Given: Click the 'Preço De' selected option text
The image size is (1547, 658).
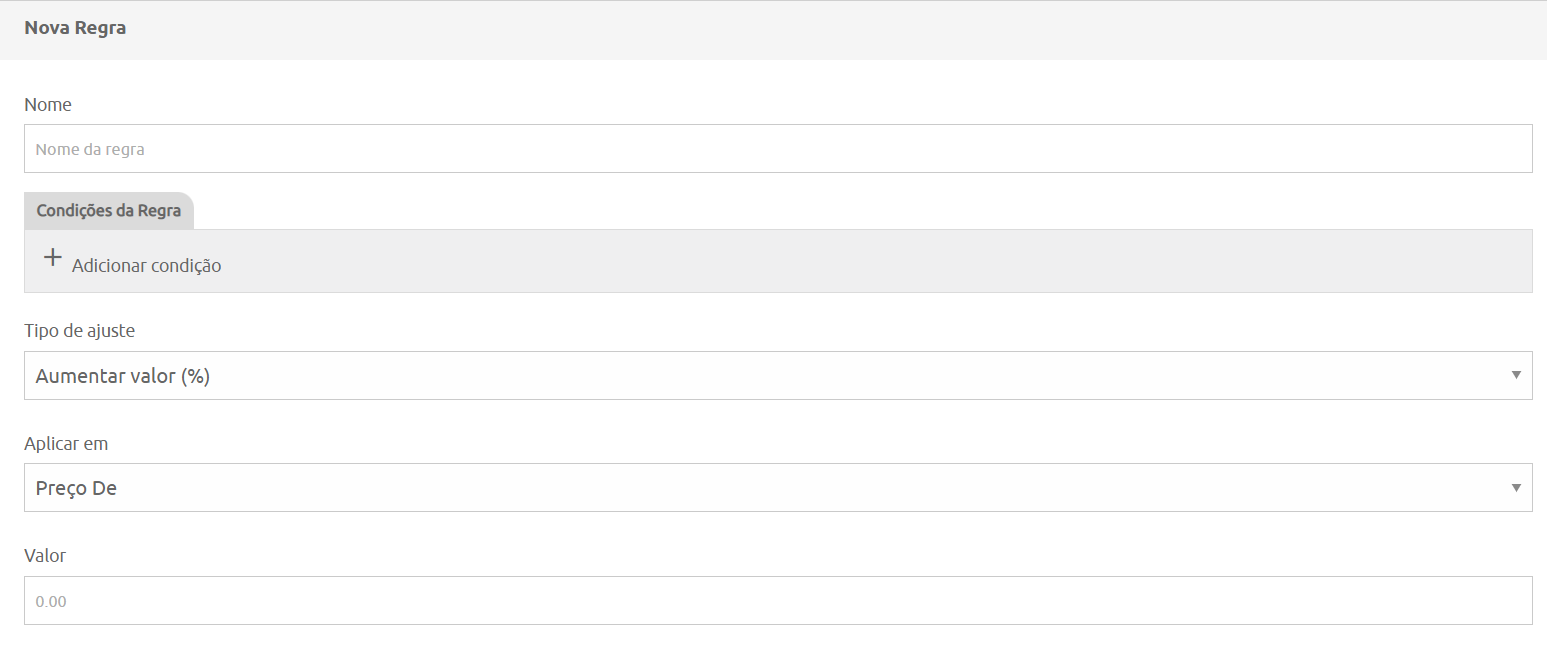Looking at the screenshot, I should tap(76, 489).
